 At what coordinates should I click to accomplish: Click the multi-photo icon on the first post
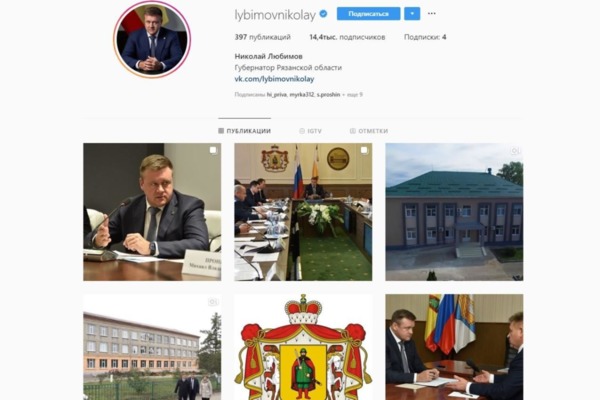(x=213, y=150)
